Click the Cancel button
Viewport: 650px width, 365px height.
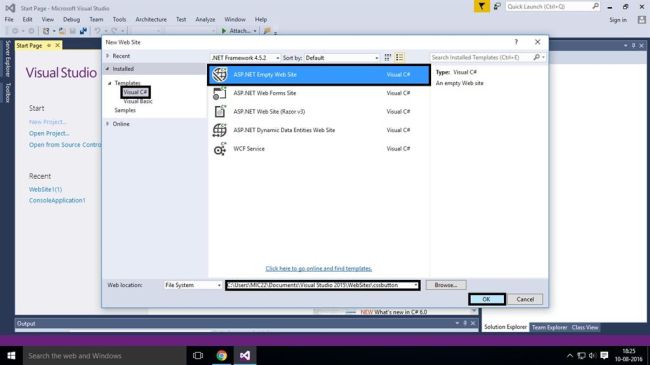tap(525, 299)
